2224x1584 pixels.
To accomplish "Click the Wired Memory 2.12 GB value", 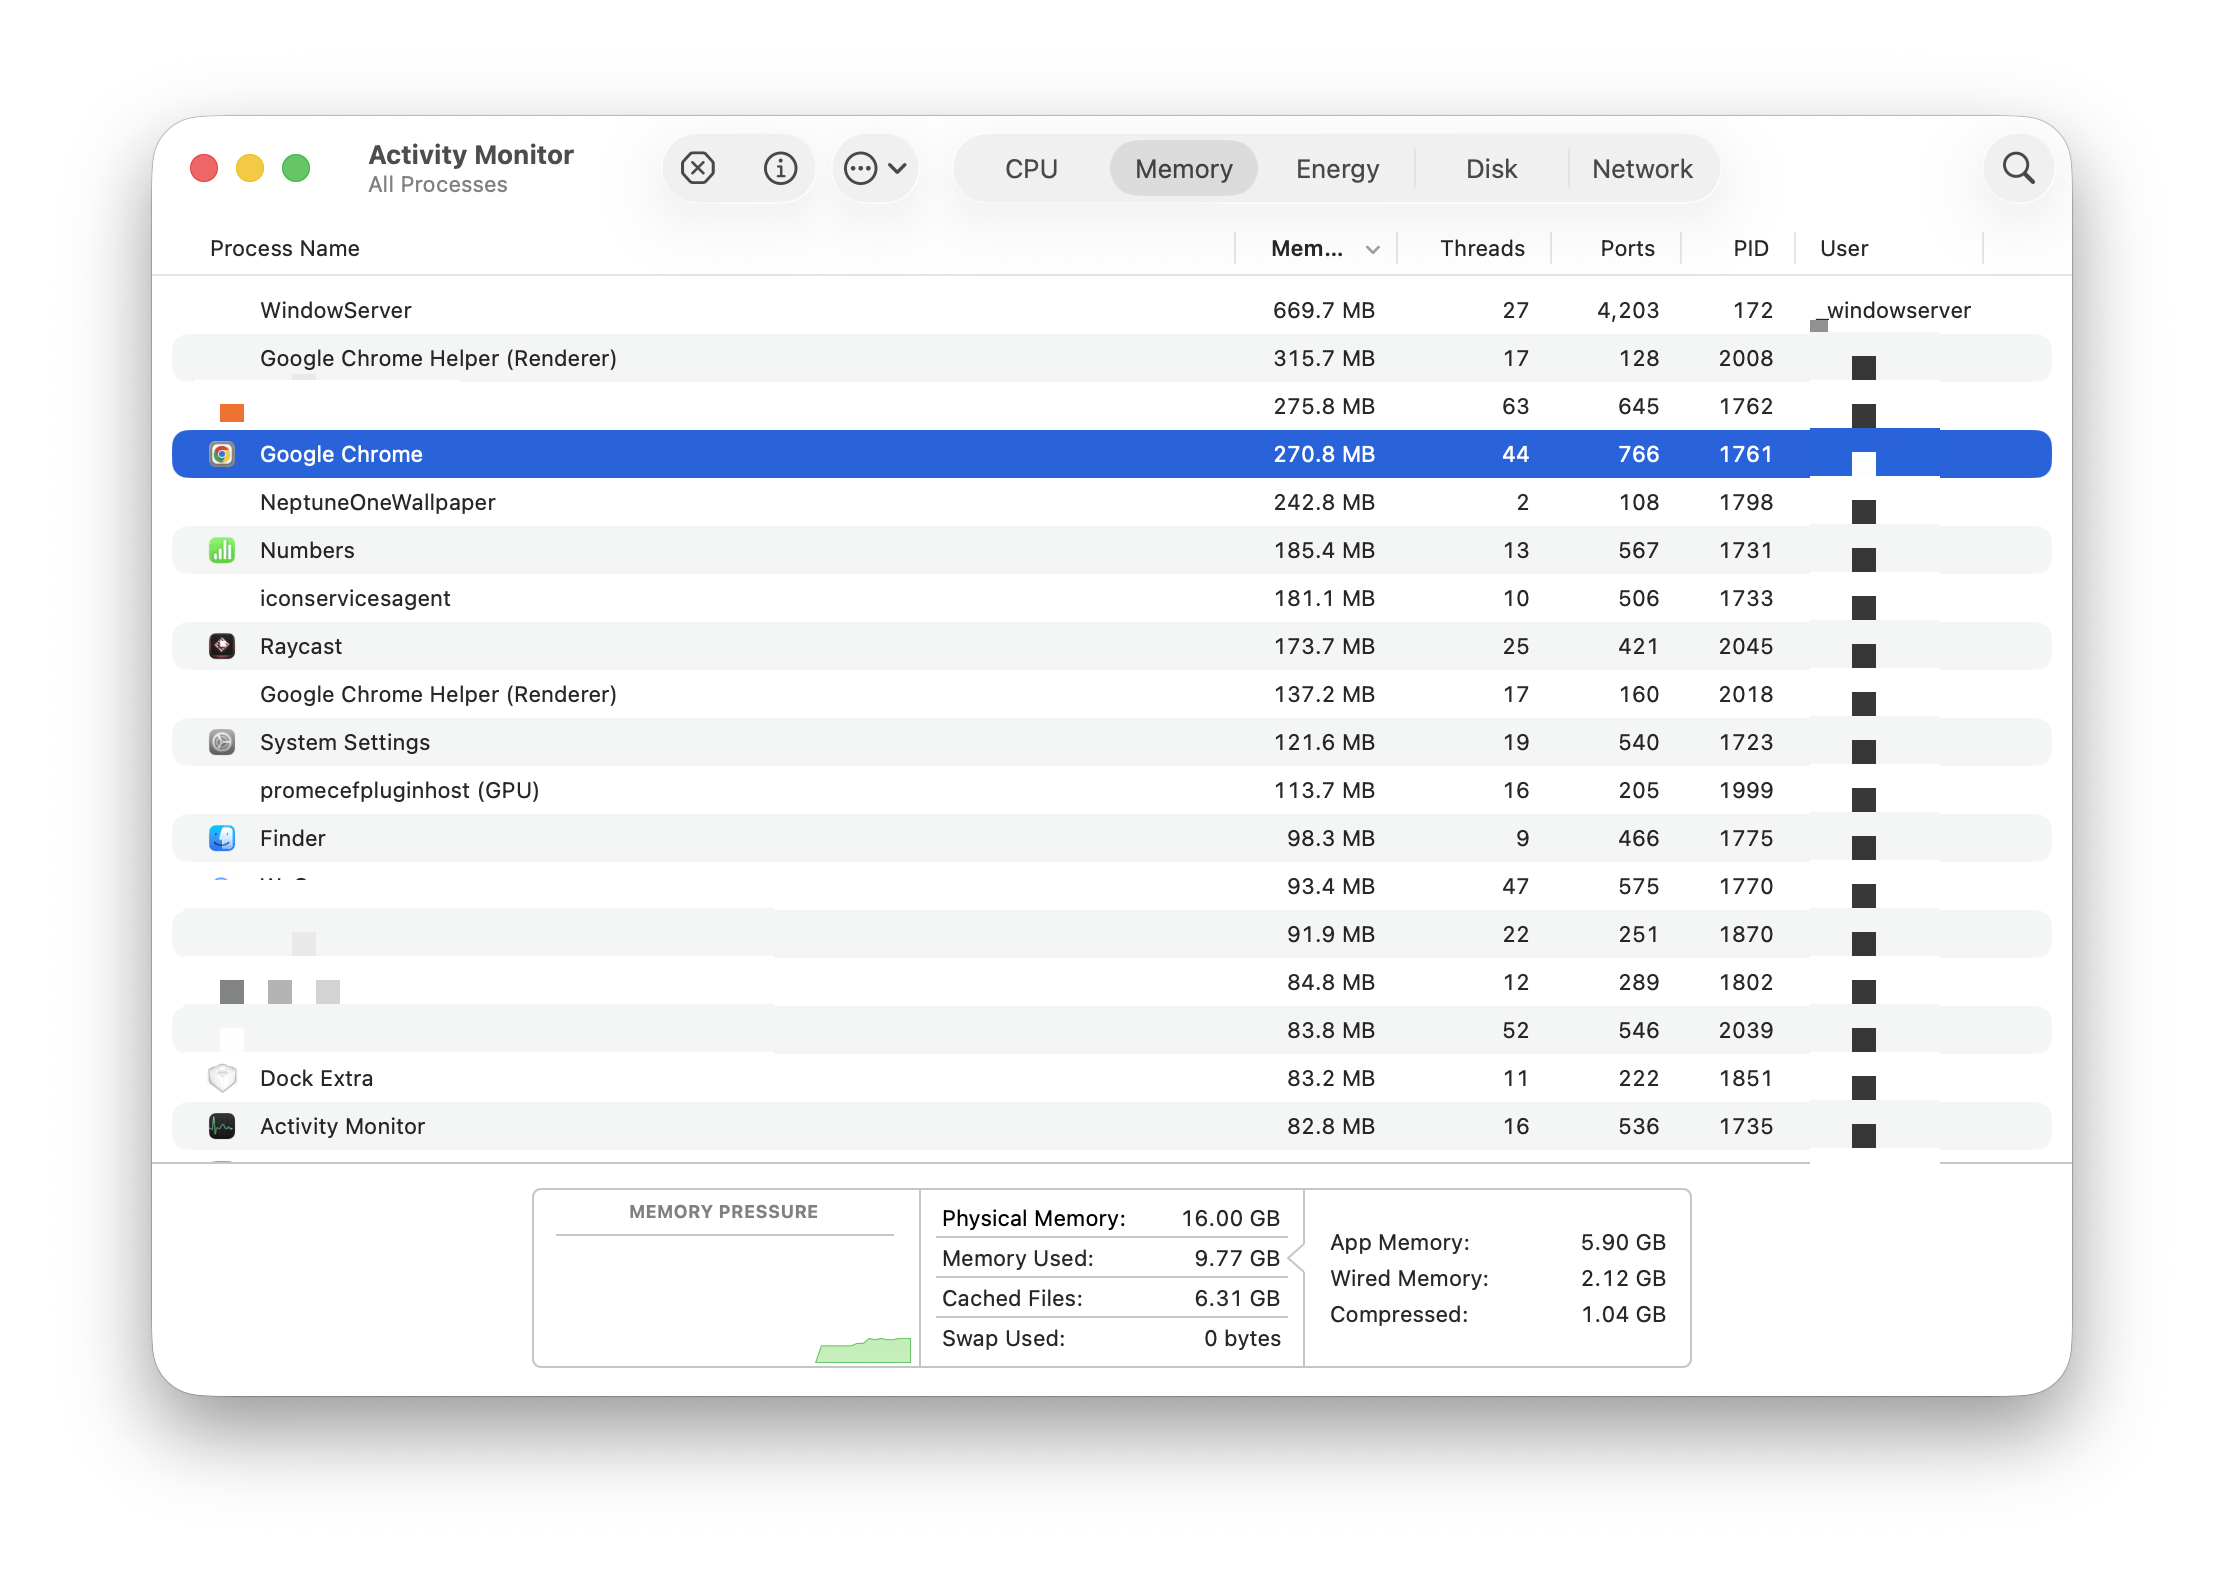I will click(1623, 1278).
